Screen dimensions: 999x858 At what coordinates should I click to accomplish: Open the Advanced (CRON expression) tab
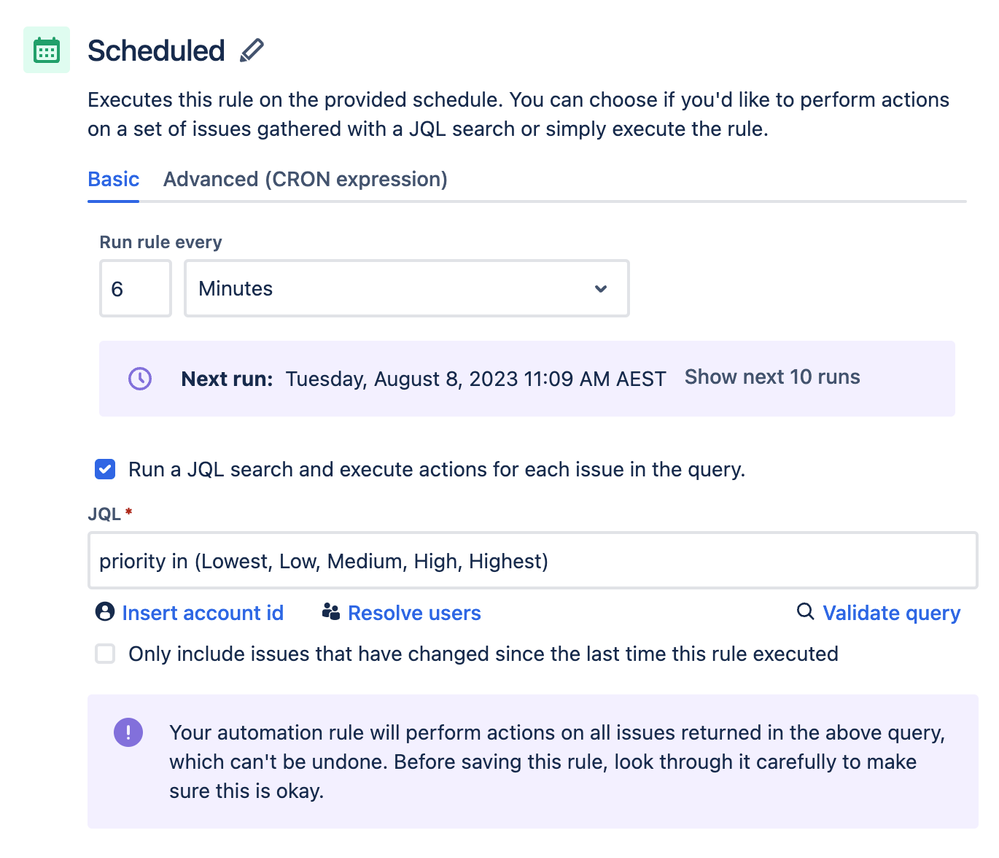(305, 180)
